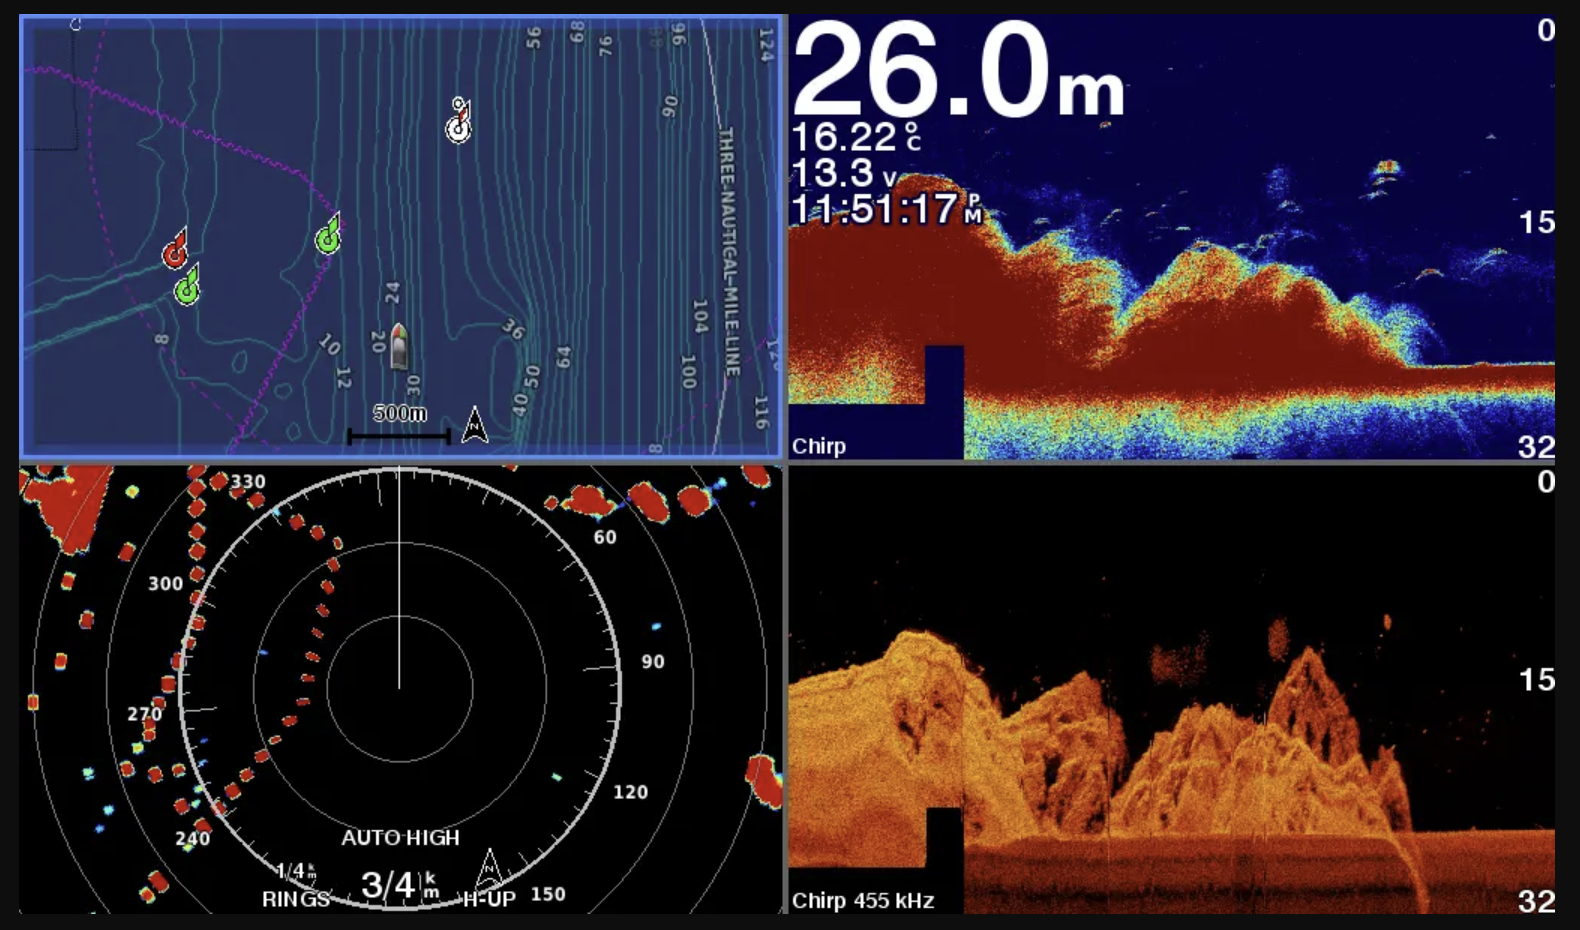The height and width of the screenshot is (930, 1580).
Task: Click the heading arrow icon next to H-UP
Action: [x=489, y=868]
